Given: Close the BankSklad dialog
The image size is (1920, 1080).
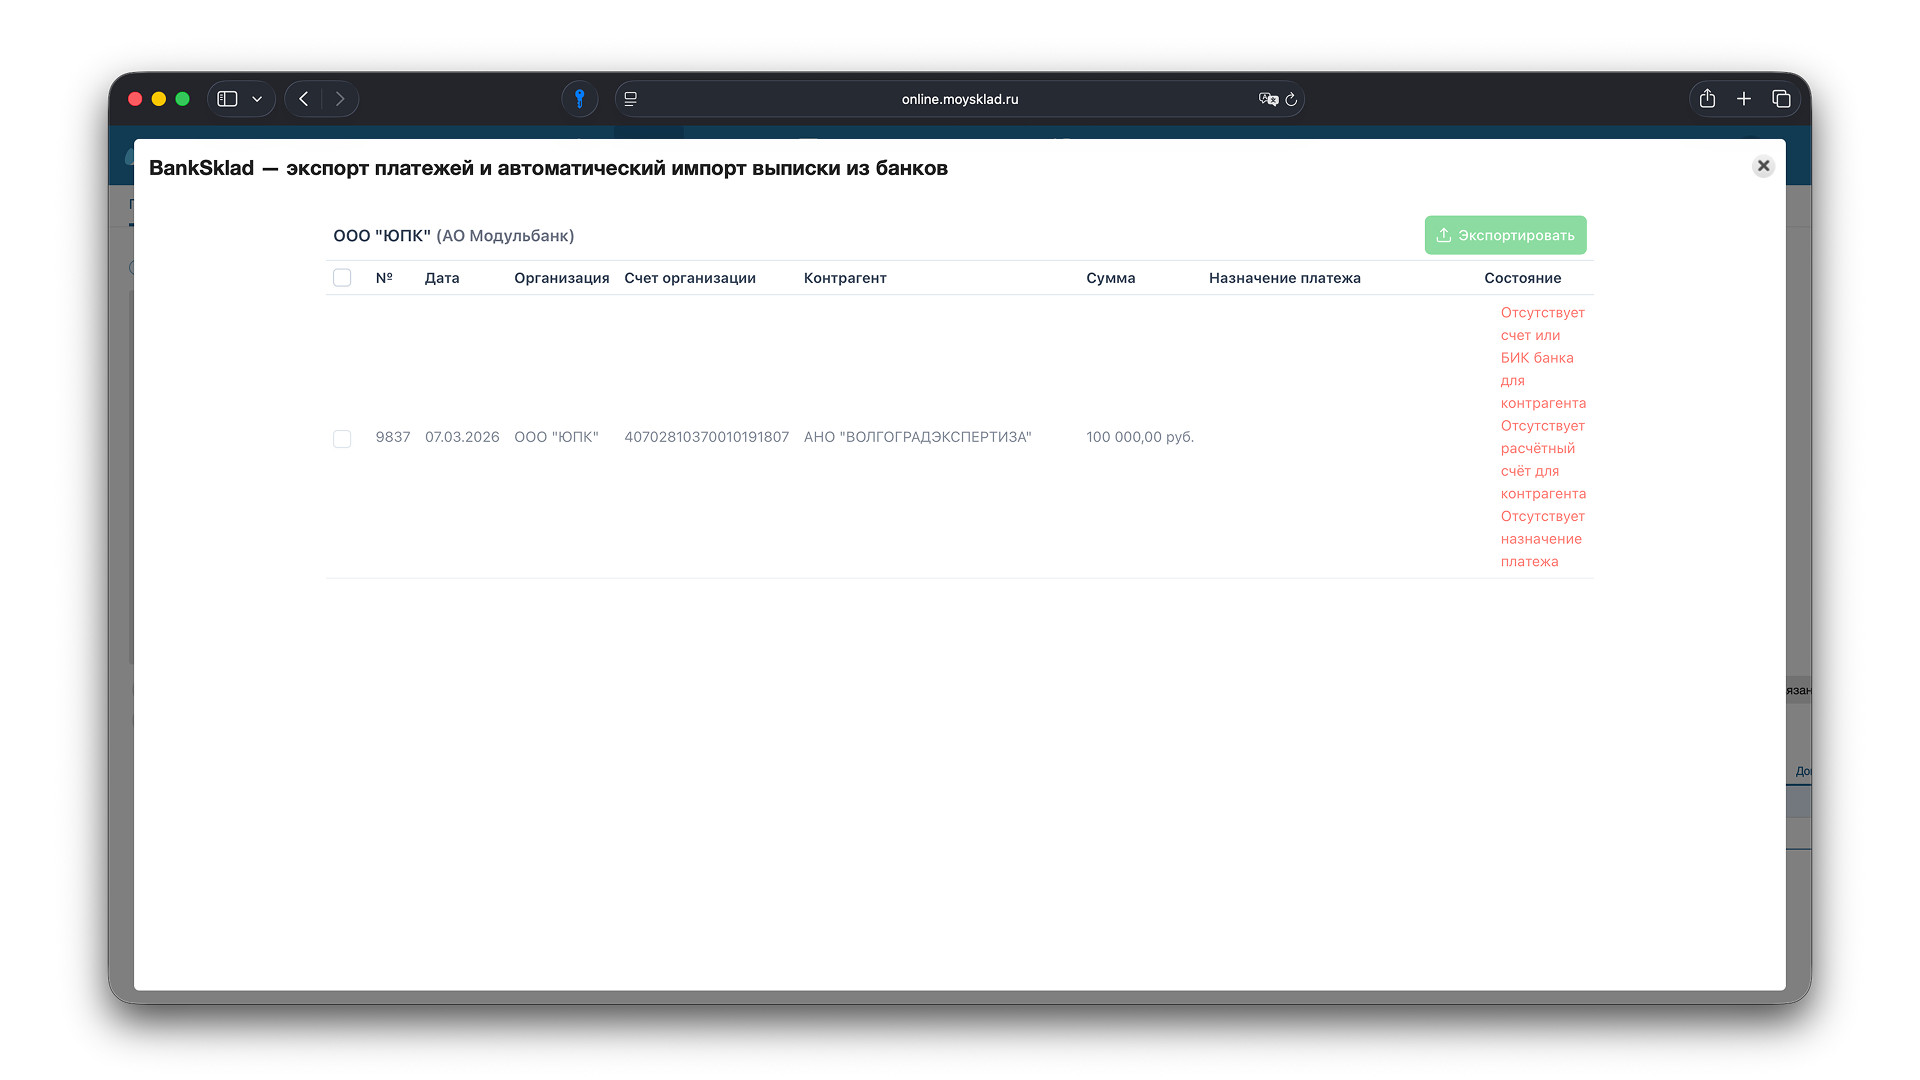Looking at the screenshot, I should pyautogui.click(x=1763, y=166).
